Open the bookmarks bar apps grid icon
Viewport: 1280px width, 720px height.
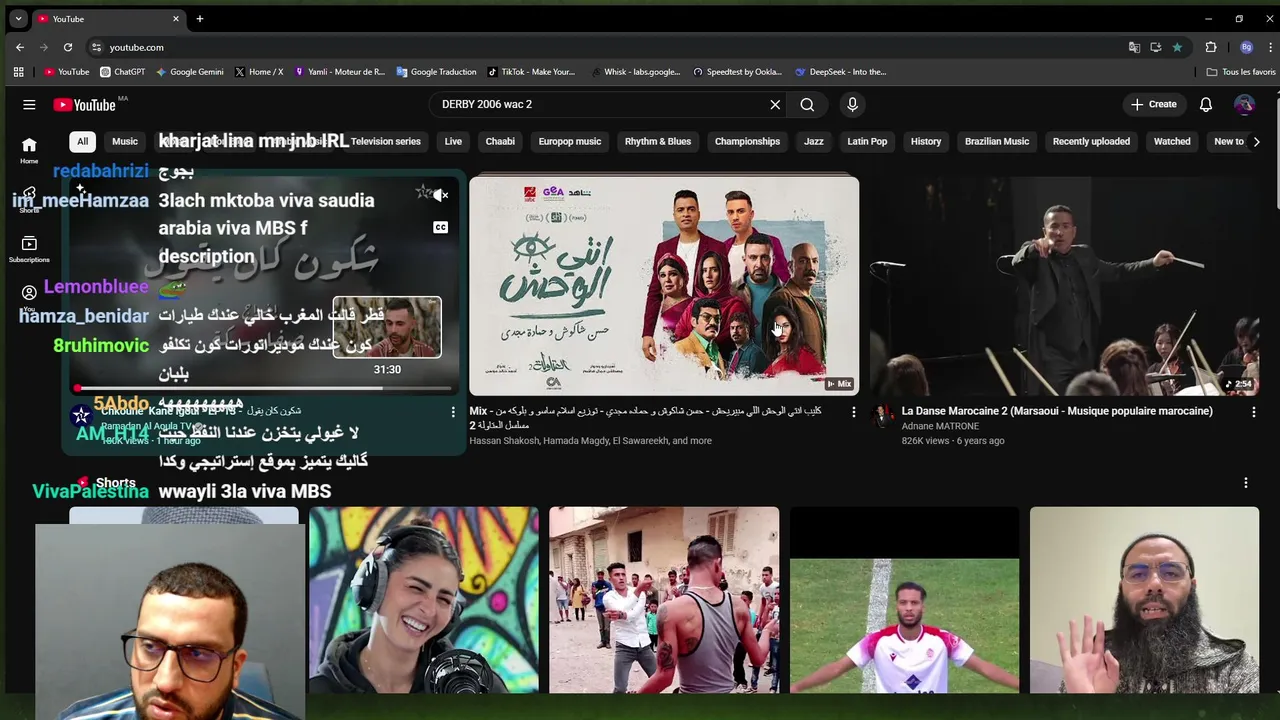click(18, 72)
